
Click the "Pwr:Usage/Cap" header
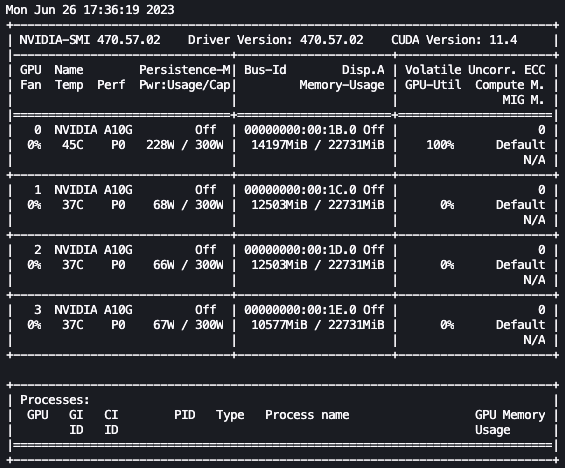pos(185,85)
